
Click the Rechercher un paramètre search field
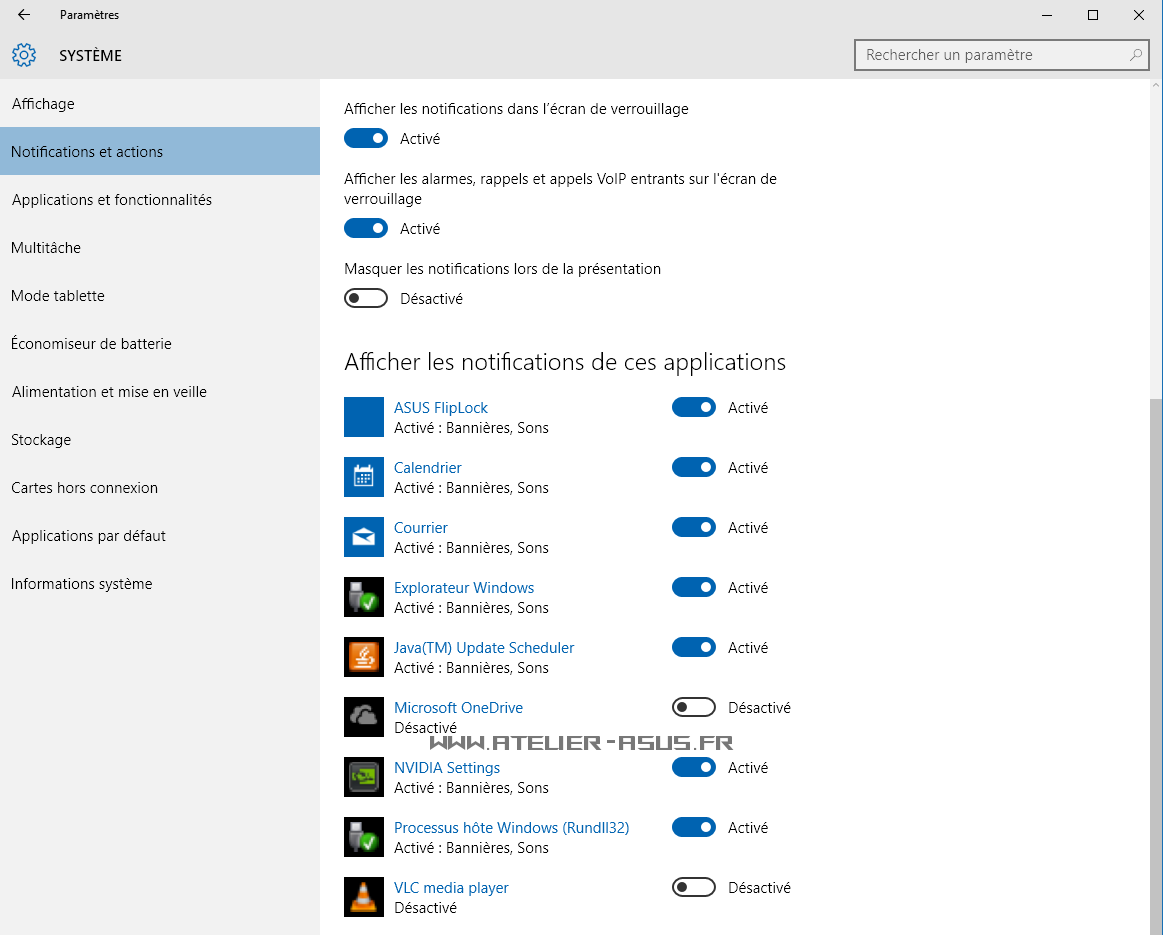pyautogui.click(x=990, y=55)
